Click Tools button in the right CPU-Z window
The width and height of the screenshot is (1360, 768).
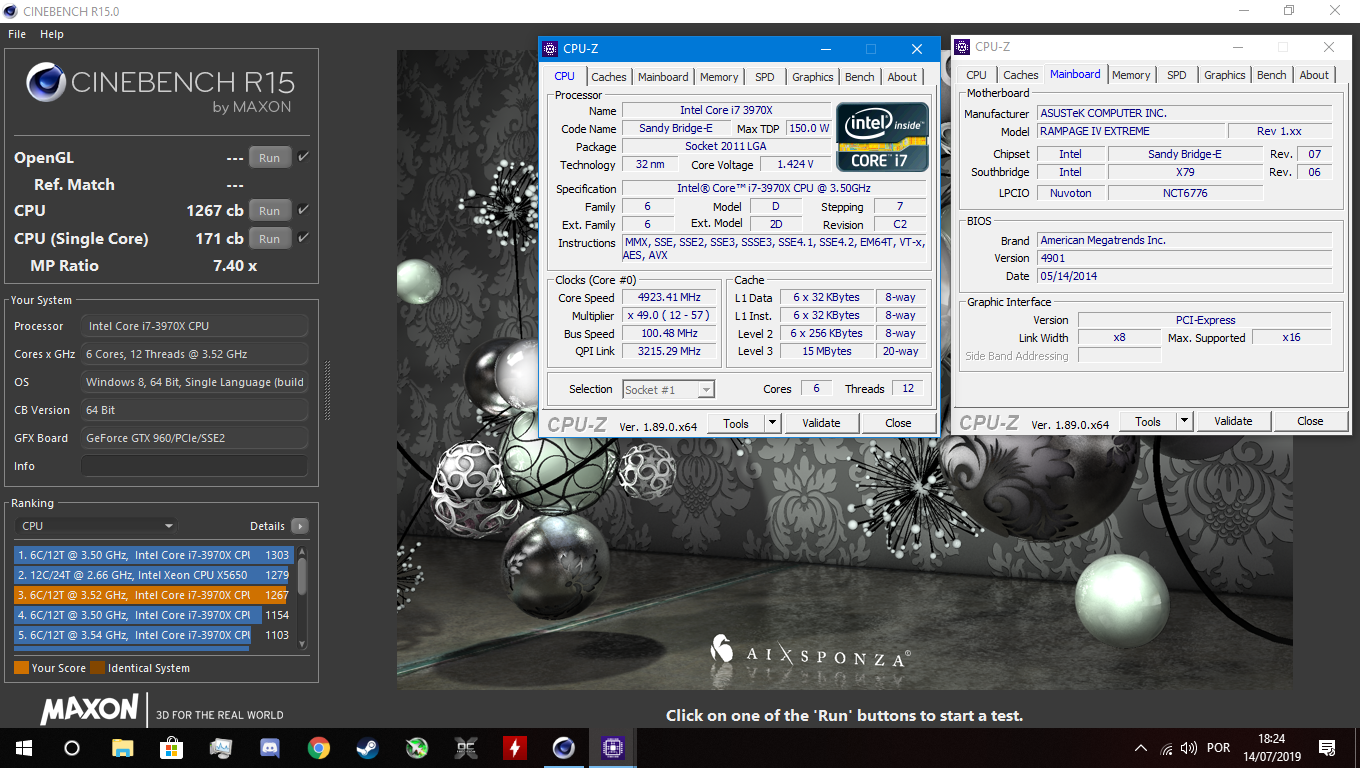coord(1148,421)
